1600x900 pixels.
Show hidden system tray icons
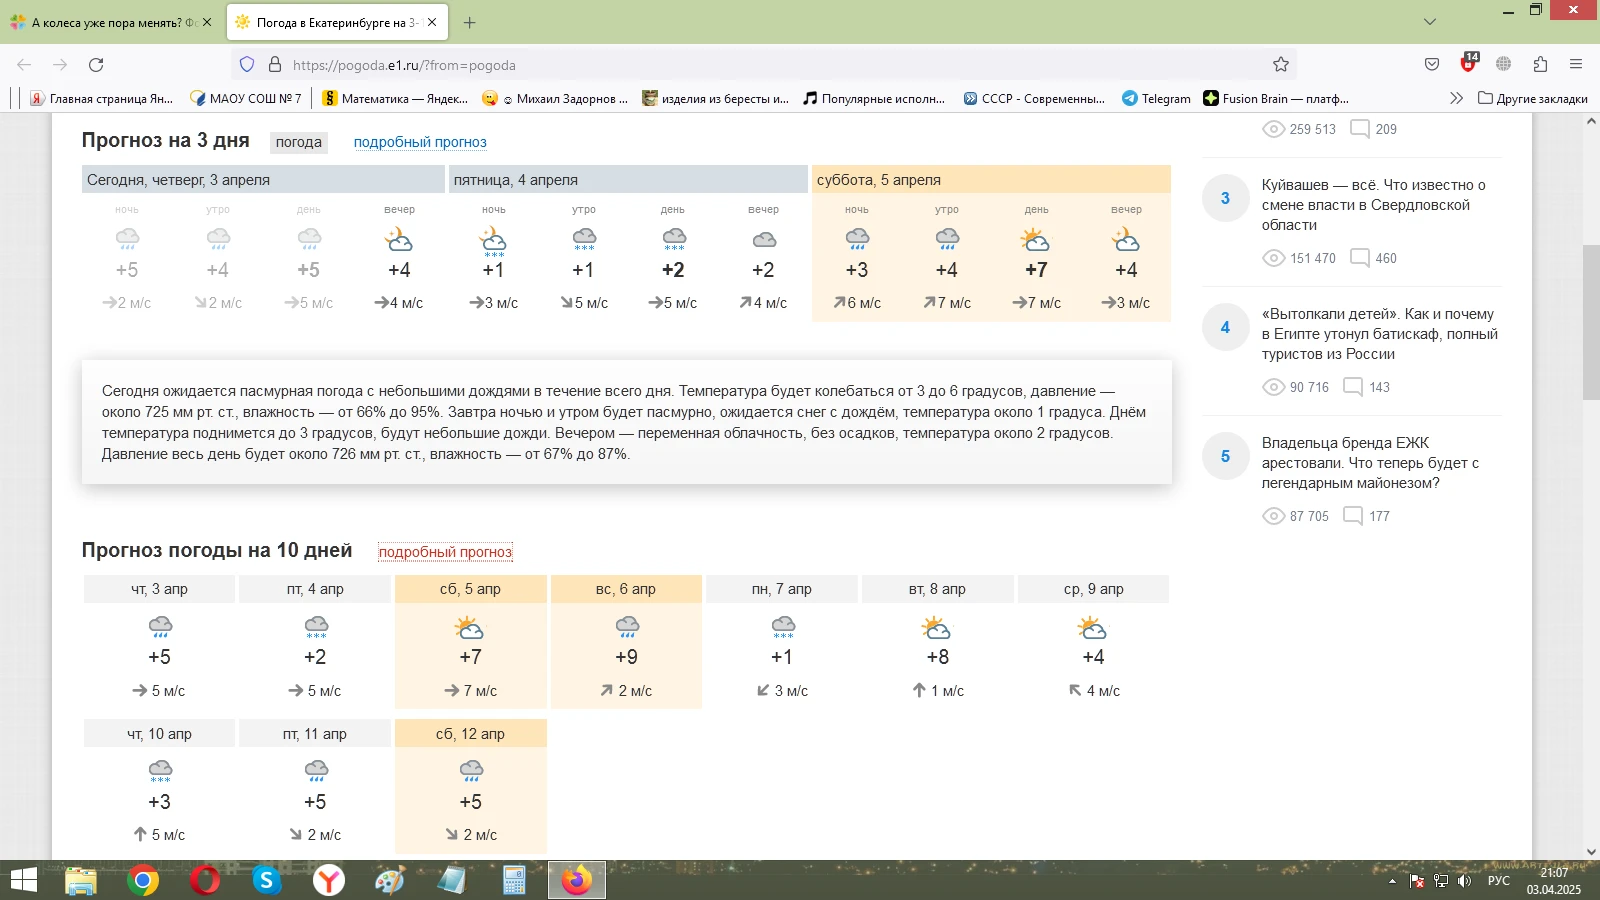[x=1392, y=881]
